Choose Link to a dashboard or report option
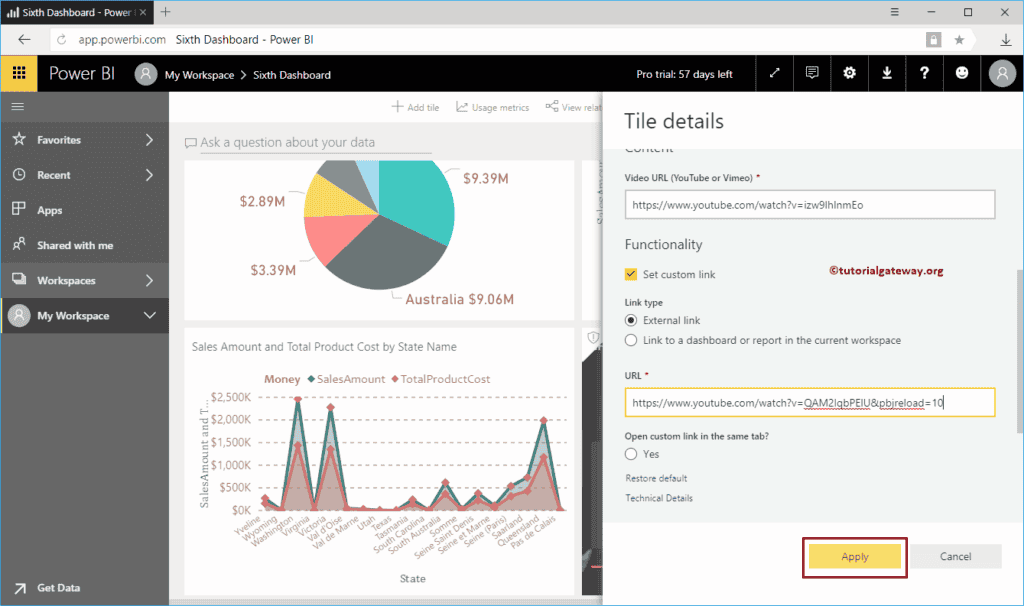The image size is (1024, 606). click(x=631, y=339)
